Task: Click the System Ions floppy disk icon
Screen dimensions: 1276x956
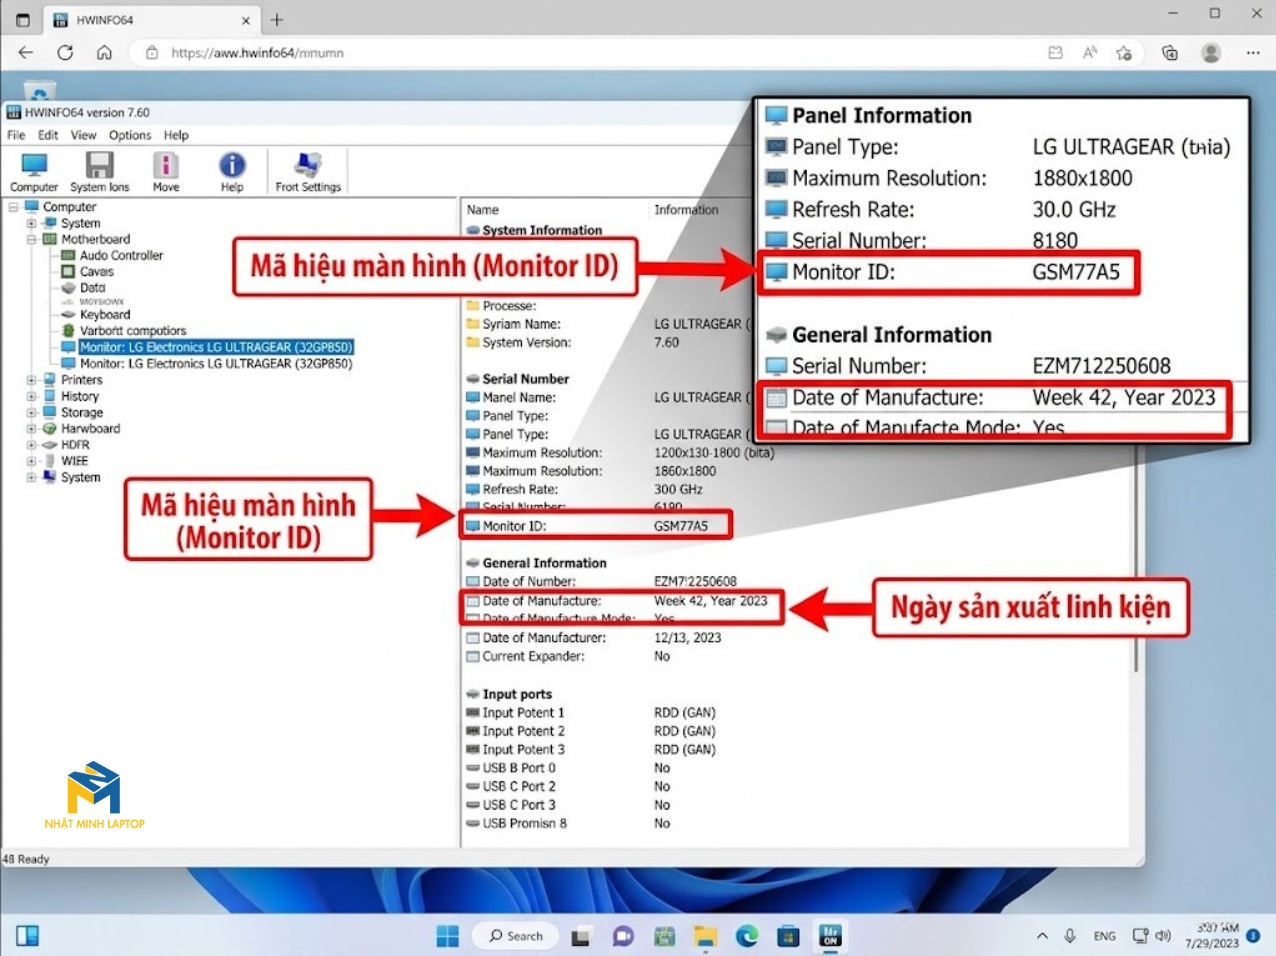Action: (x=99, y=165)
